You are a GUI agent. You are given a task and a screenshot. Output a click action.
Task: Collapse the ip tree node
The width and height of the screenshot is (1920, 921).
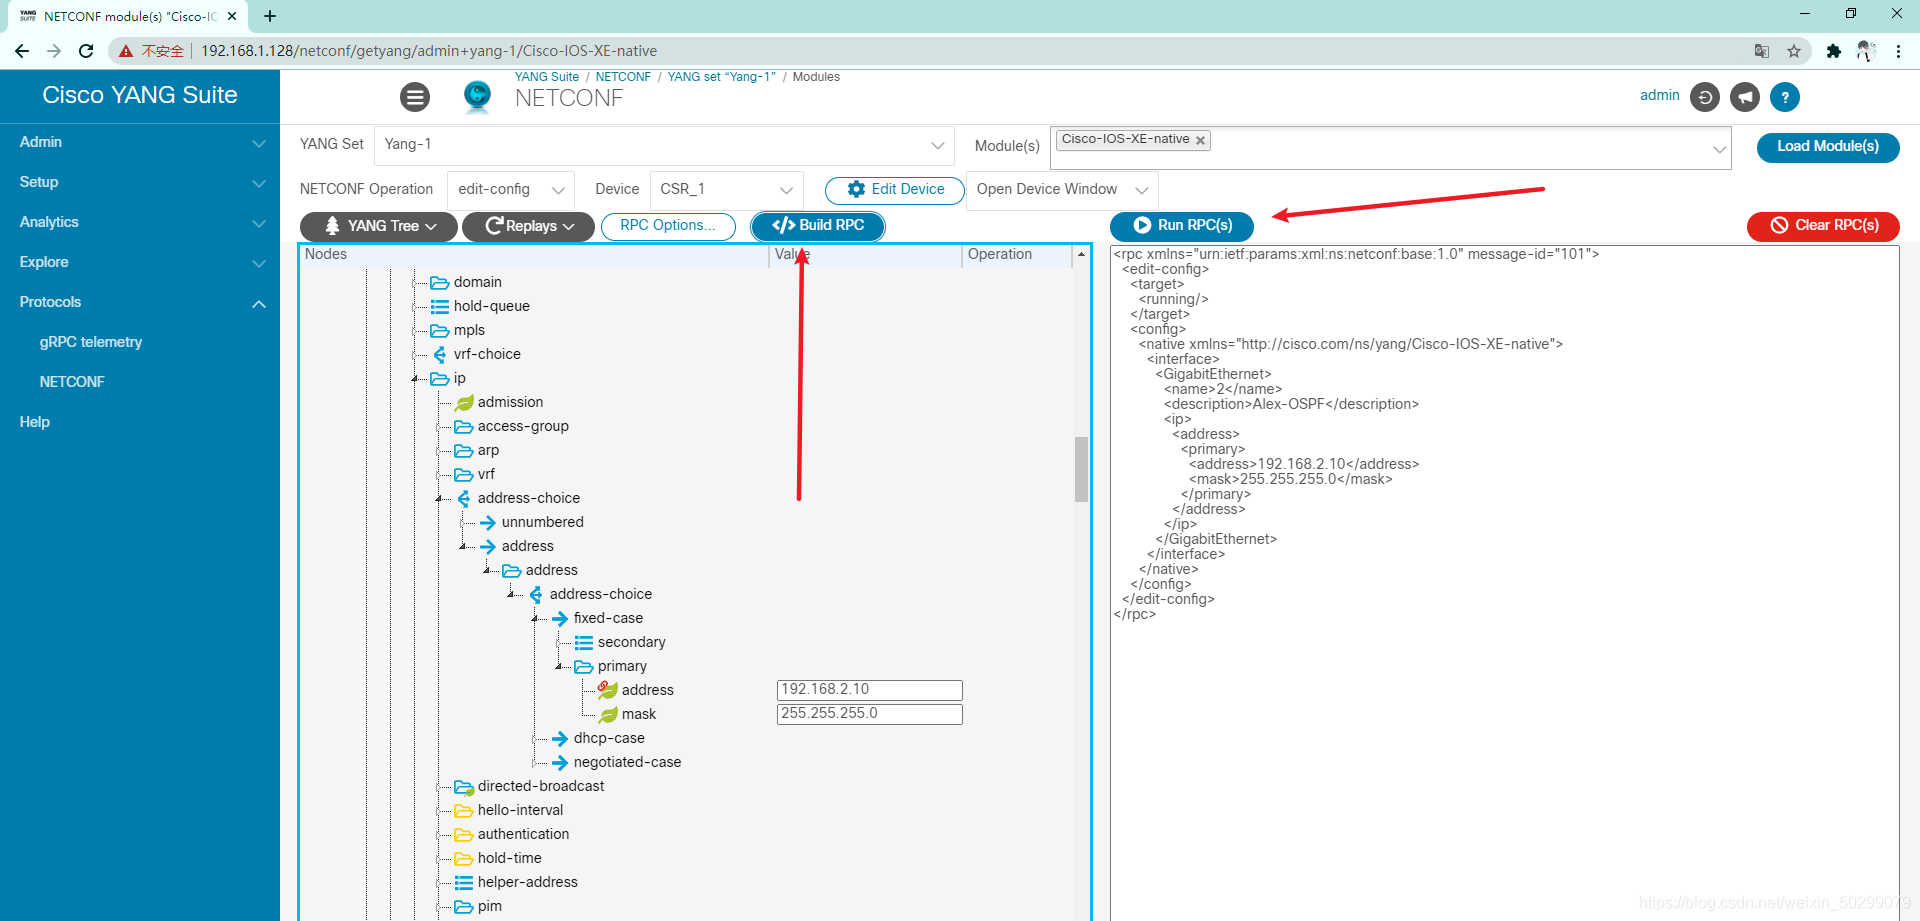coord(416,379)
